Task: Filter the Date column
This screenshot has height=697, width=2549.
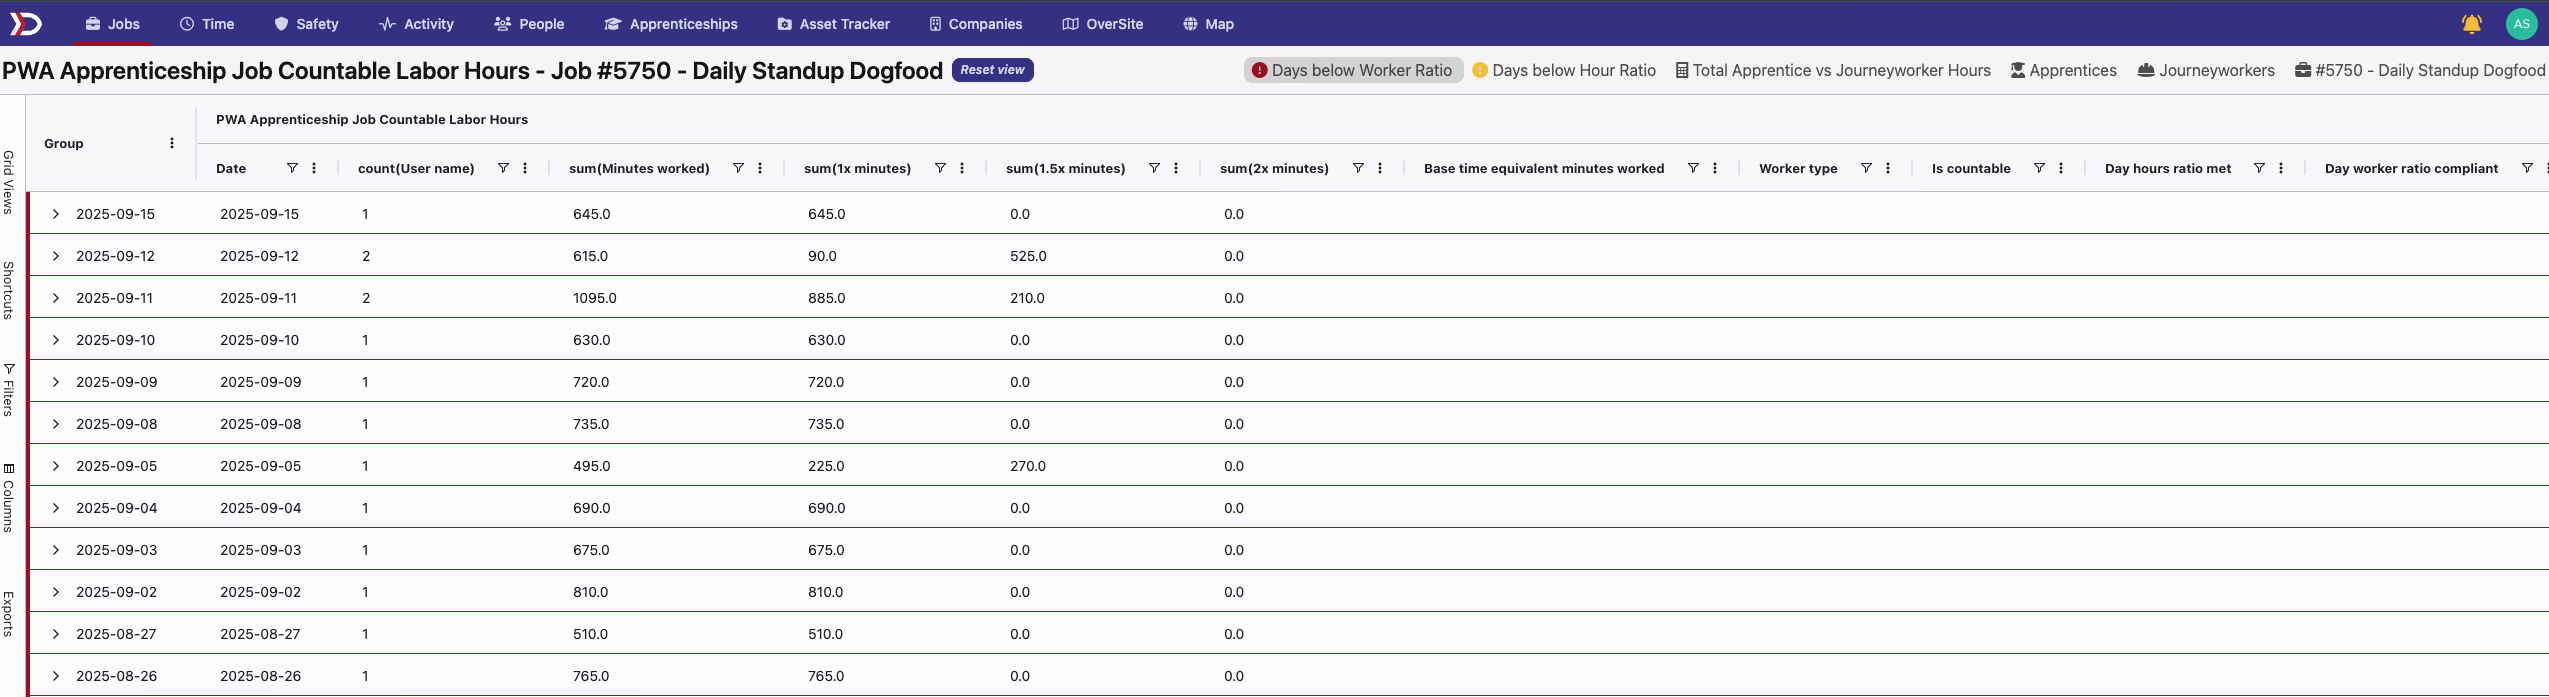Action: coord(292,168)
